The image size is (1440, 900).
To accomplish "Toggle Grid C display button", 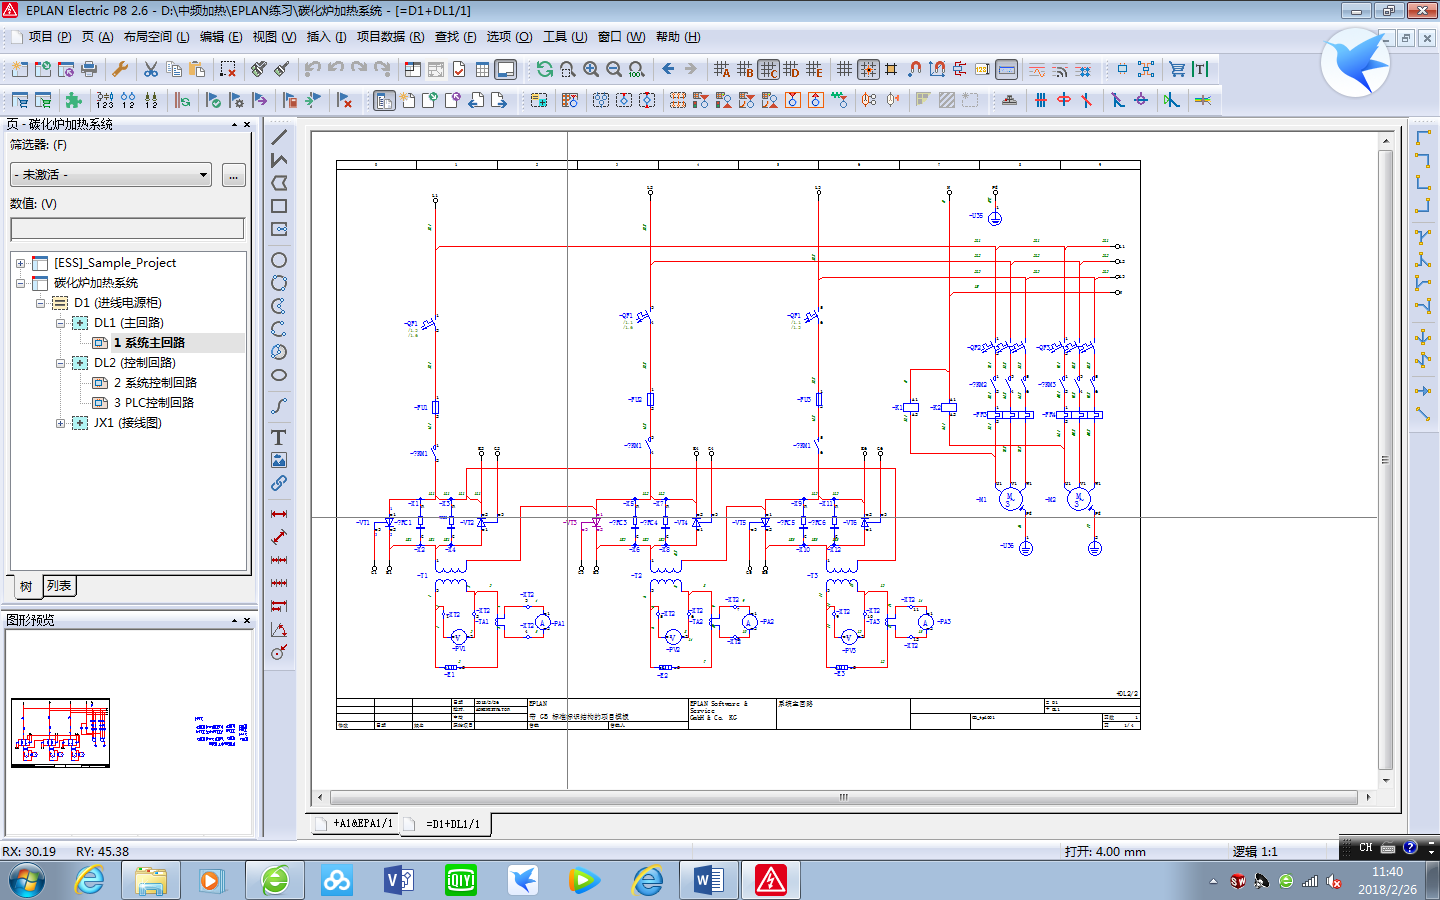I will click(x=768, y=69).
